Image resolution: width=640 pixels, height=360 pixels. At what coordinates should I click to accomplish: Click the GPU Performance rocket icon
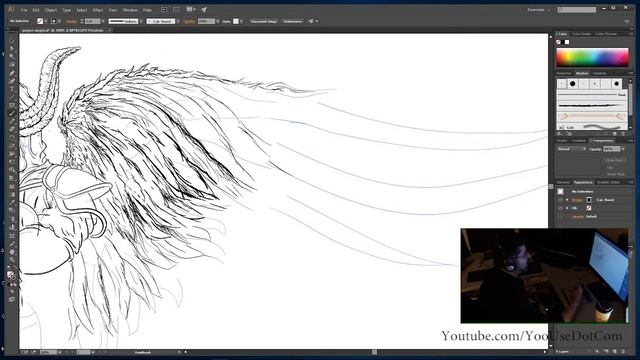[204, 9]
